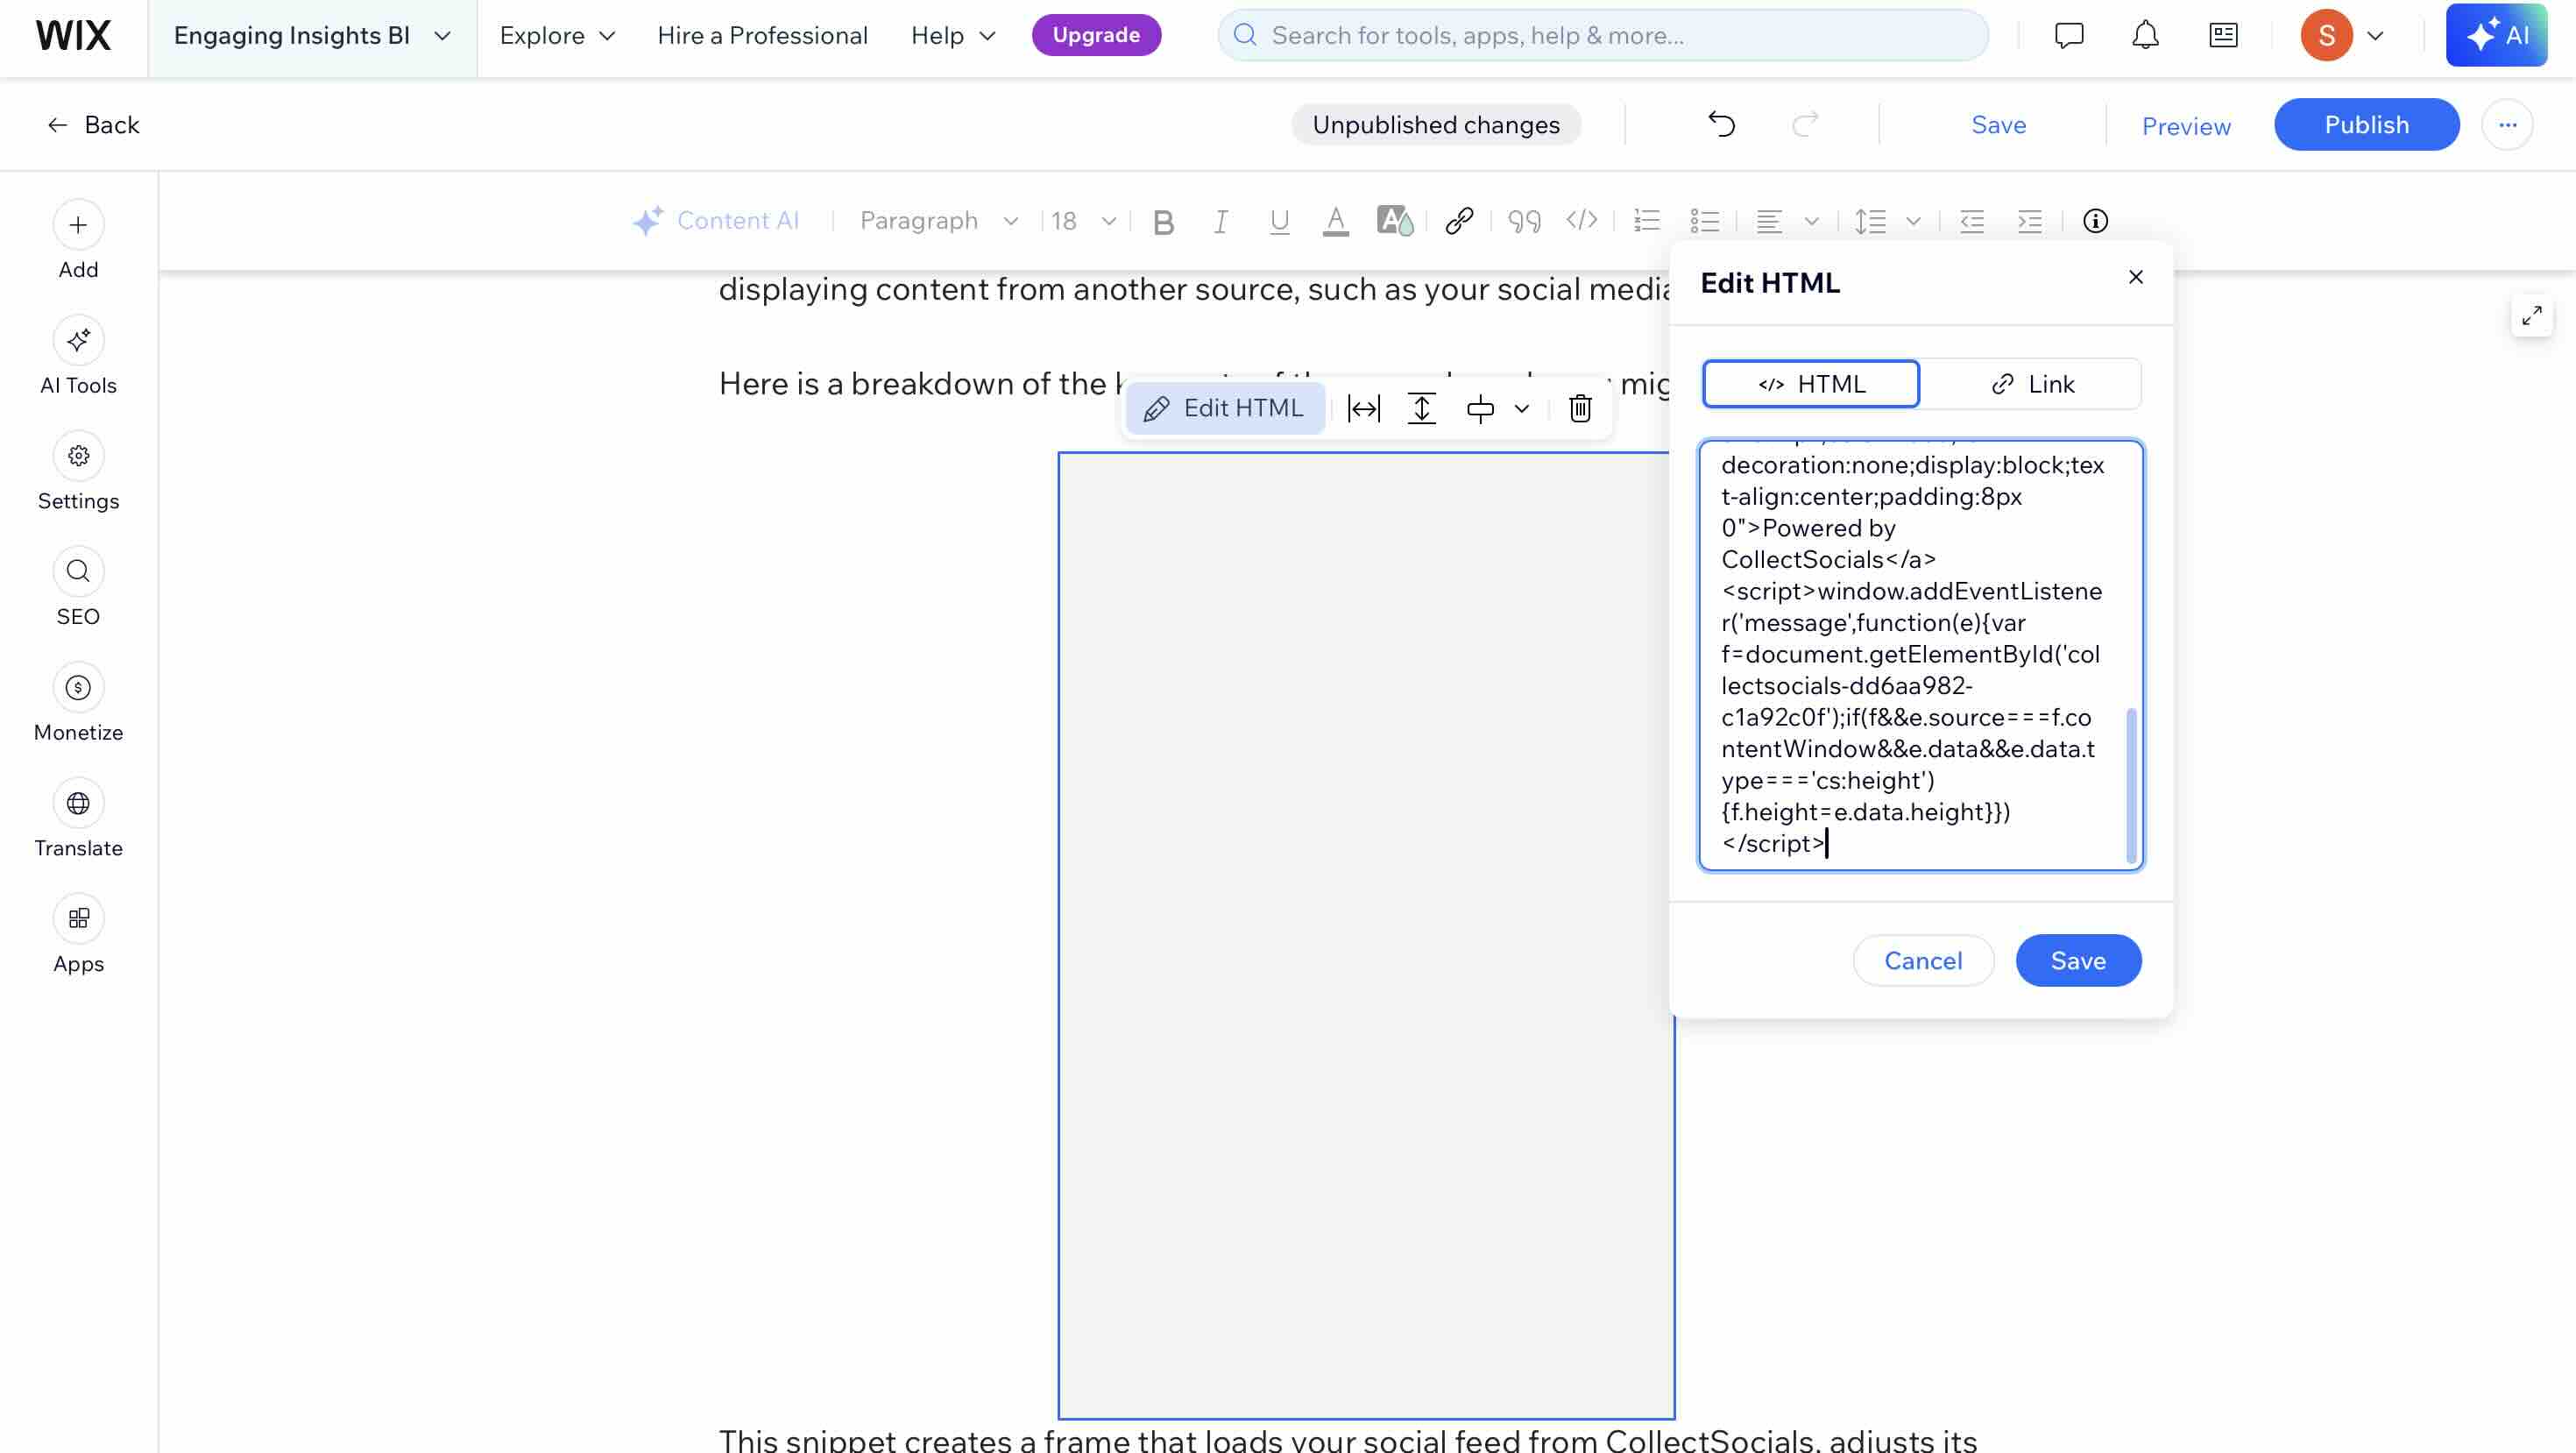
Task: Open the font size 18 dropdown
Action: coord(1083,221)
